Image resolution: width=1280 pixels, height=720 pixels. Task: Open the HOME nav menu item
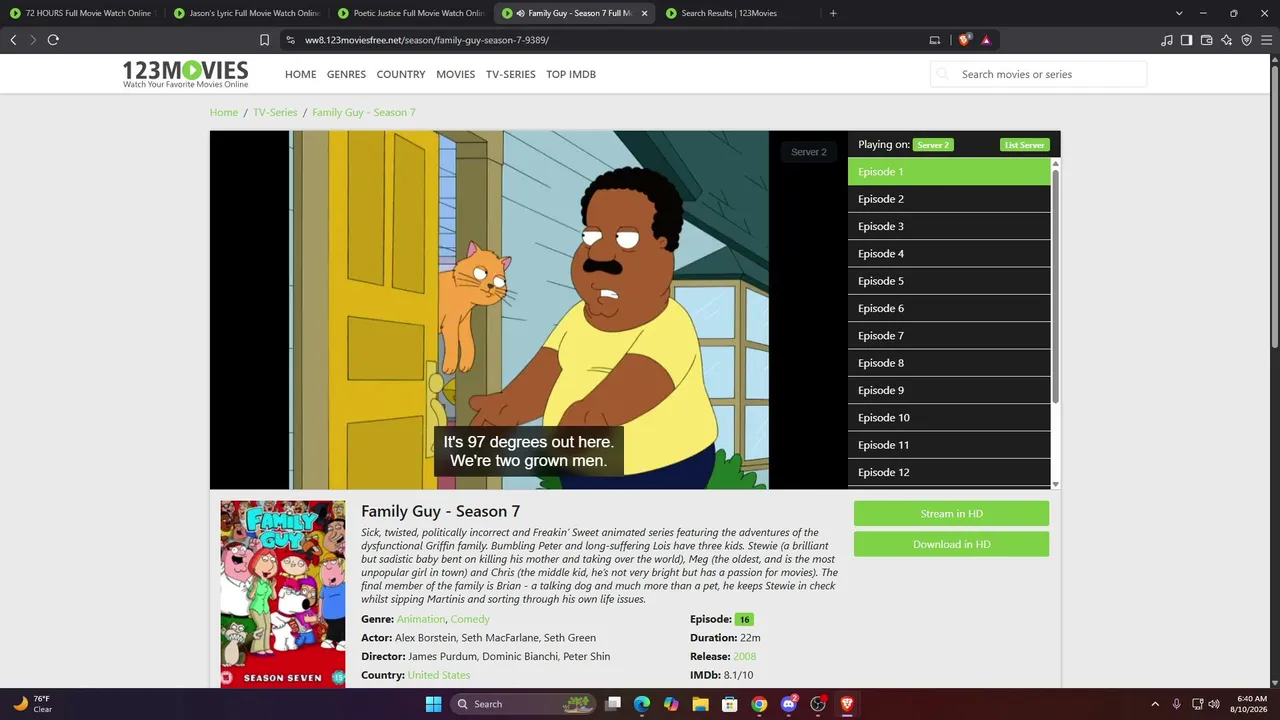coord(300,74)
